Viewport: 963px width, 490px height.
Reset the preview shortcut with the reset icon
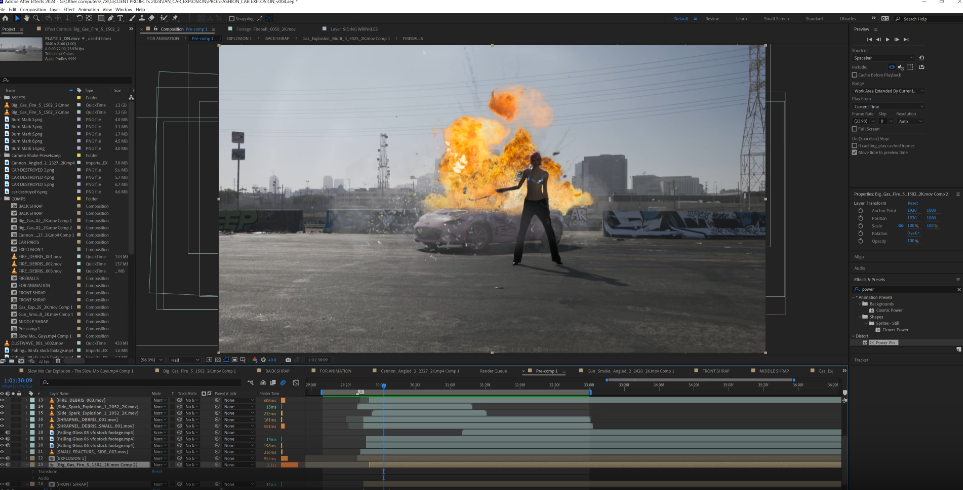[x=921, y=58]
